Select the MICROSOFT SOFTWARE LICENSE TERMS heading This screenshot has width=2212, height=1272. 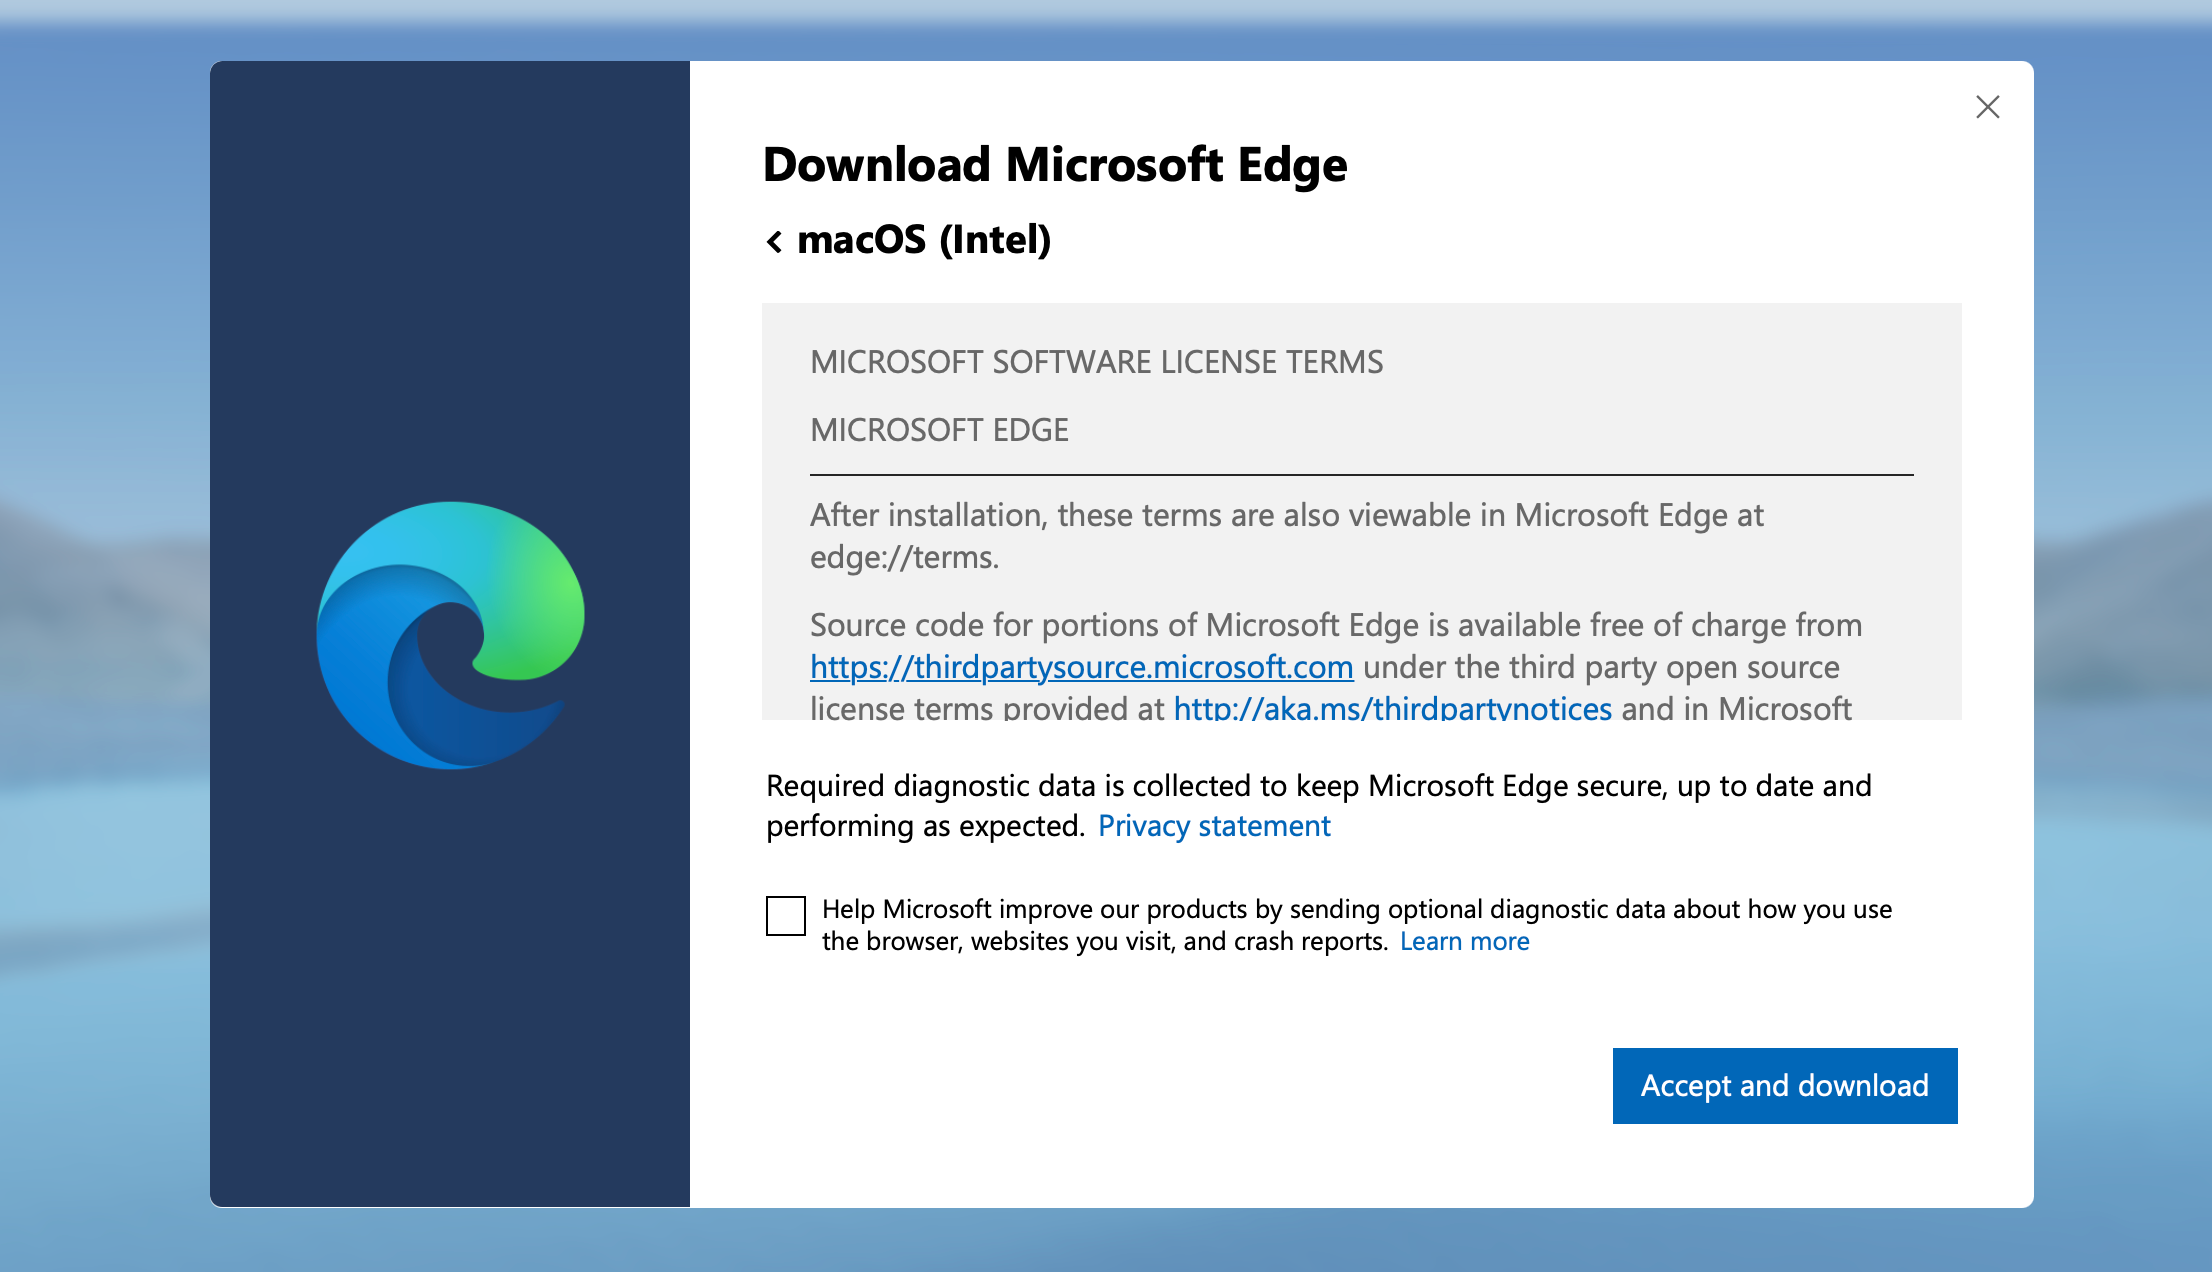point(1096,362)
